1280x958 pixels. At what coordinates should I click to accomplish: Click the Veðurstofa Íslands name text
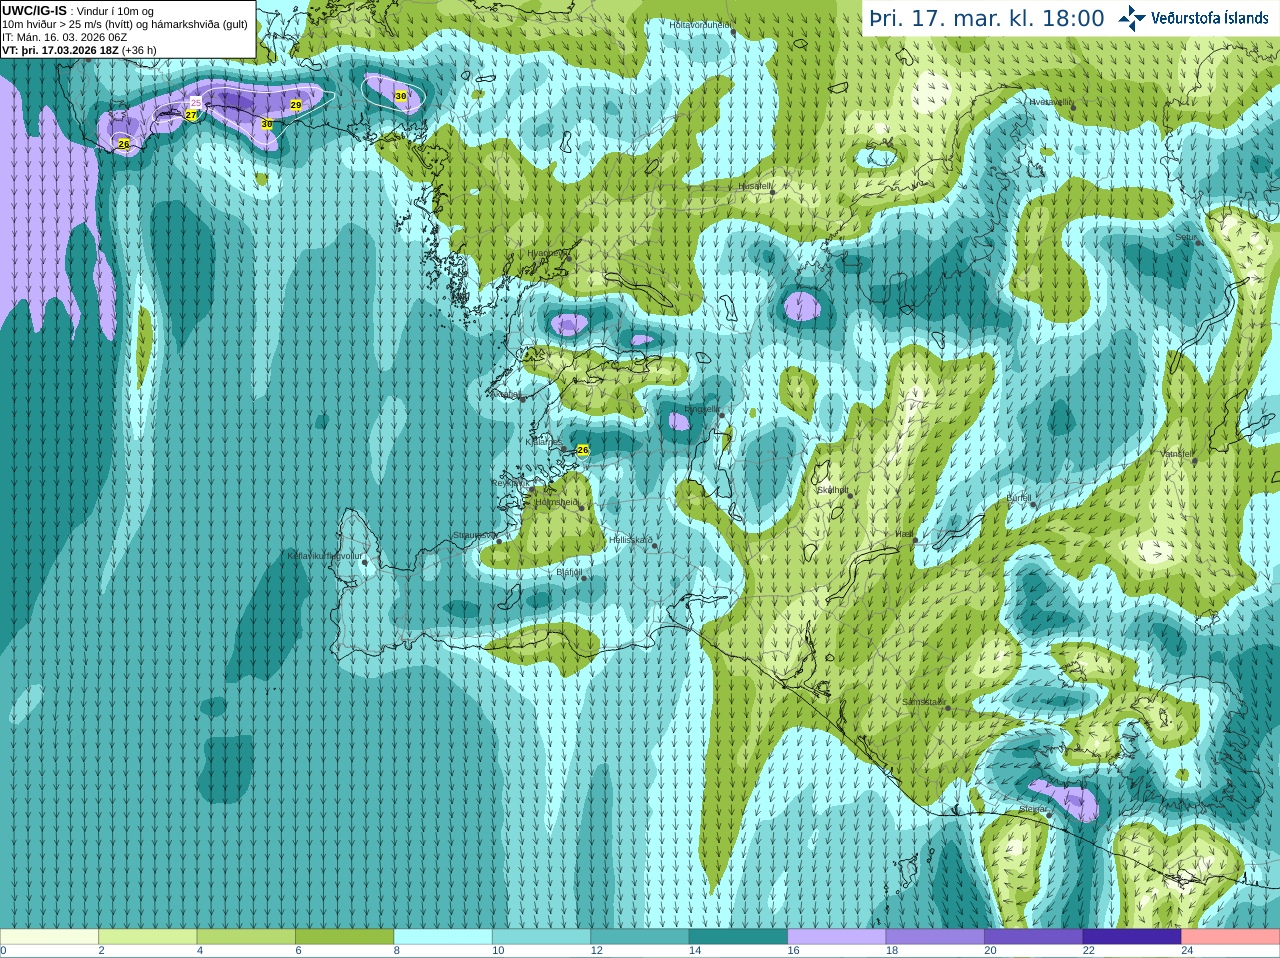click(x=1209, y=18)
